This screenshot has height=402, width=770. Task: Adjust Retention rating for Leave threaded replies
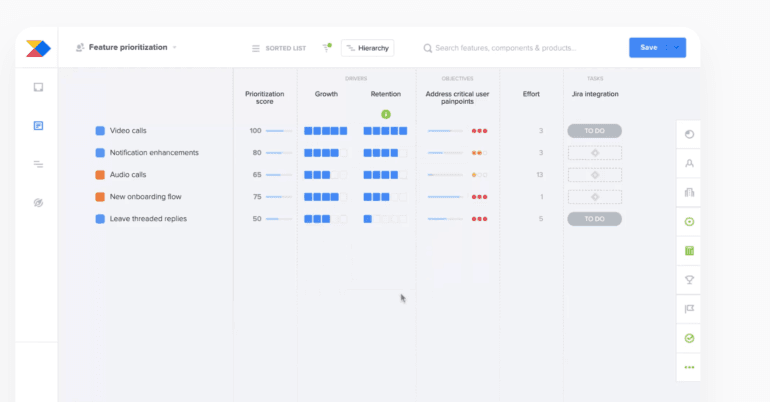click(x=385, y=219)
